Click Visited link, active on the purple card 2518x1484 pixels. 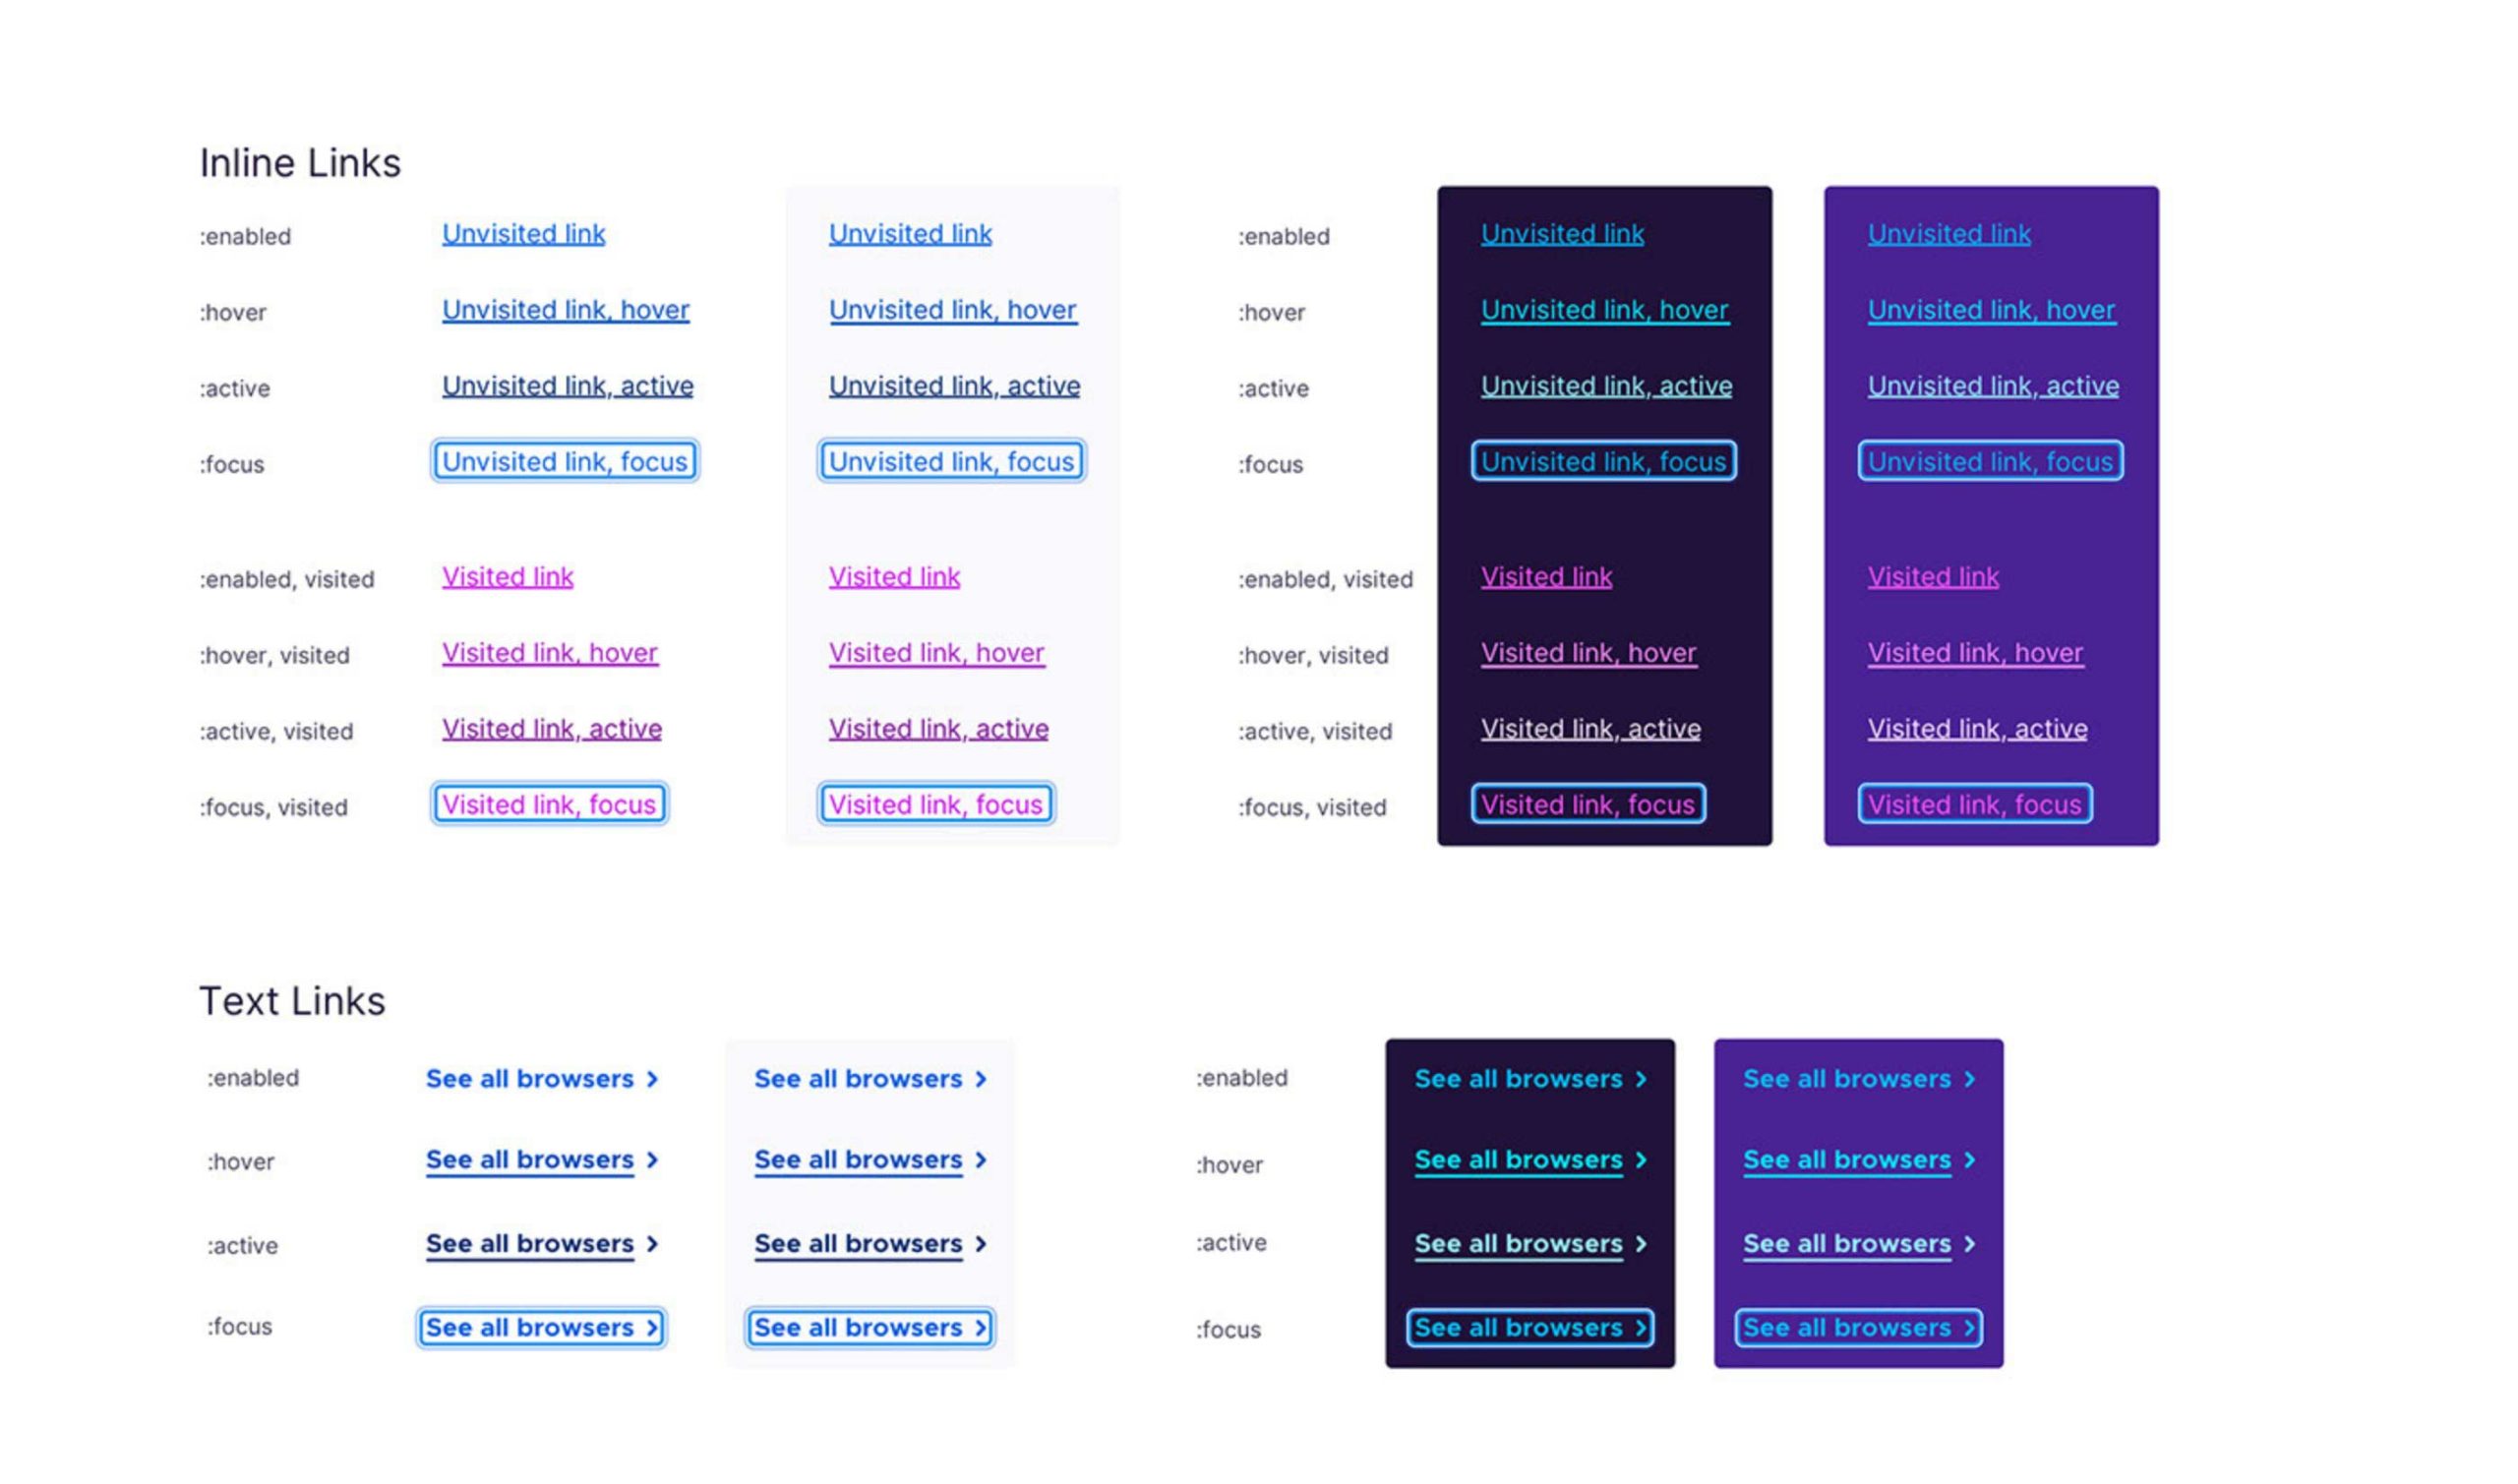1976,728
